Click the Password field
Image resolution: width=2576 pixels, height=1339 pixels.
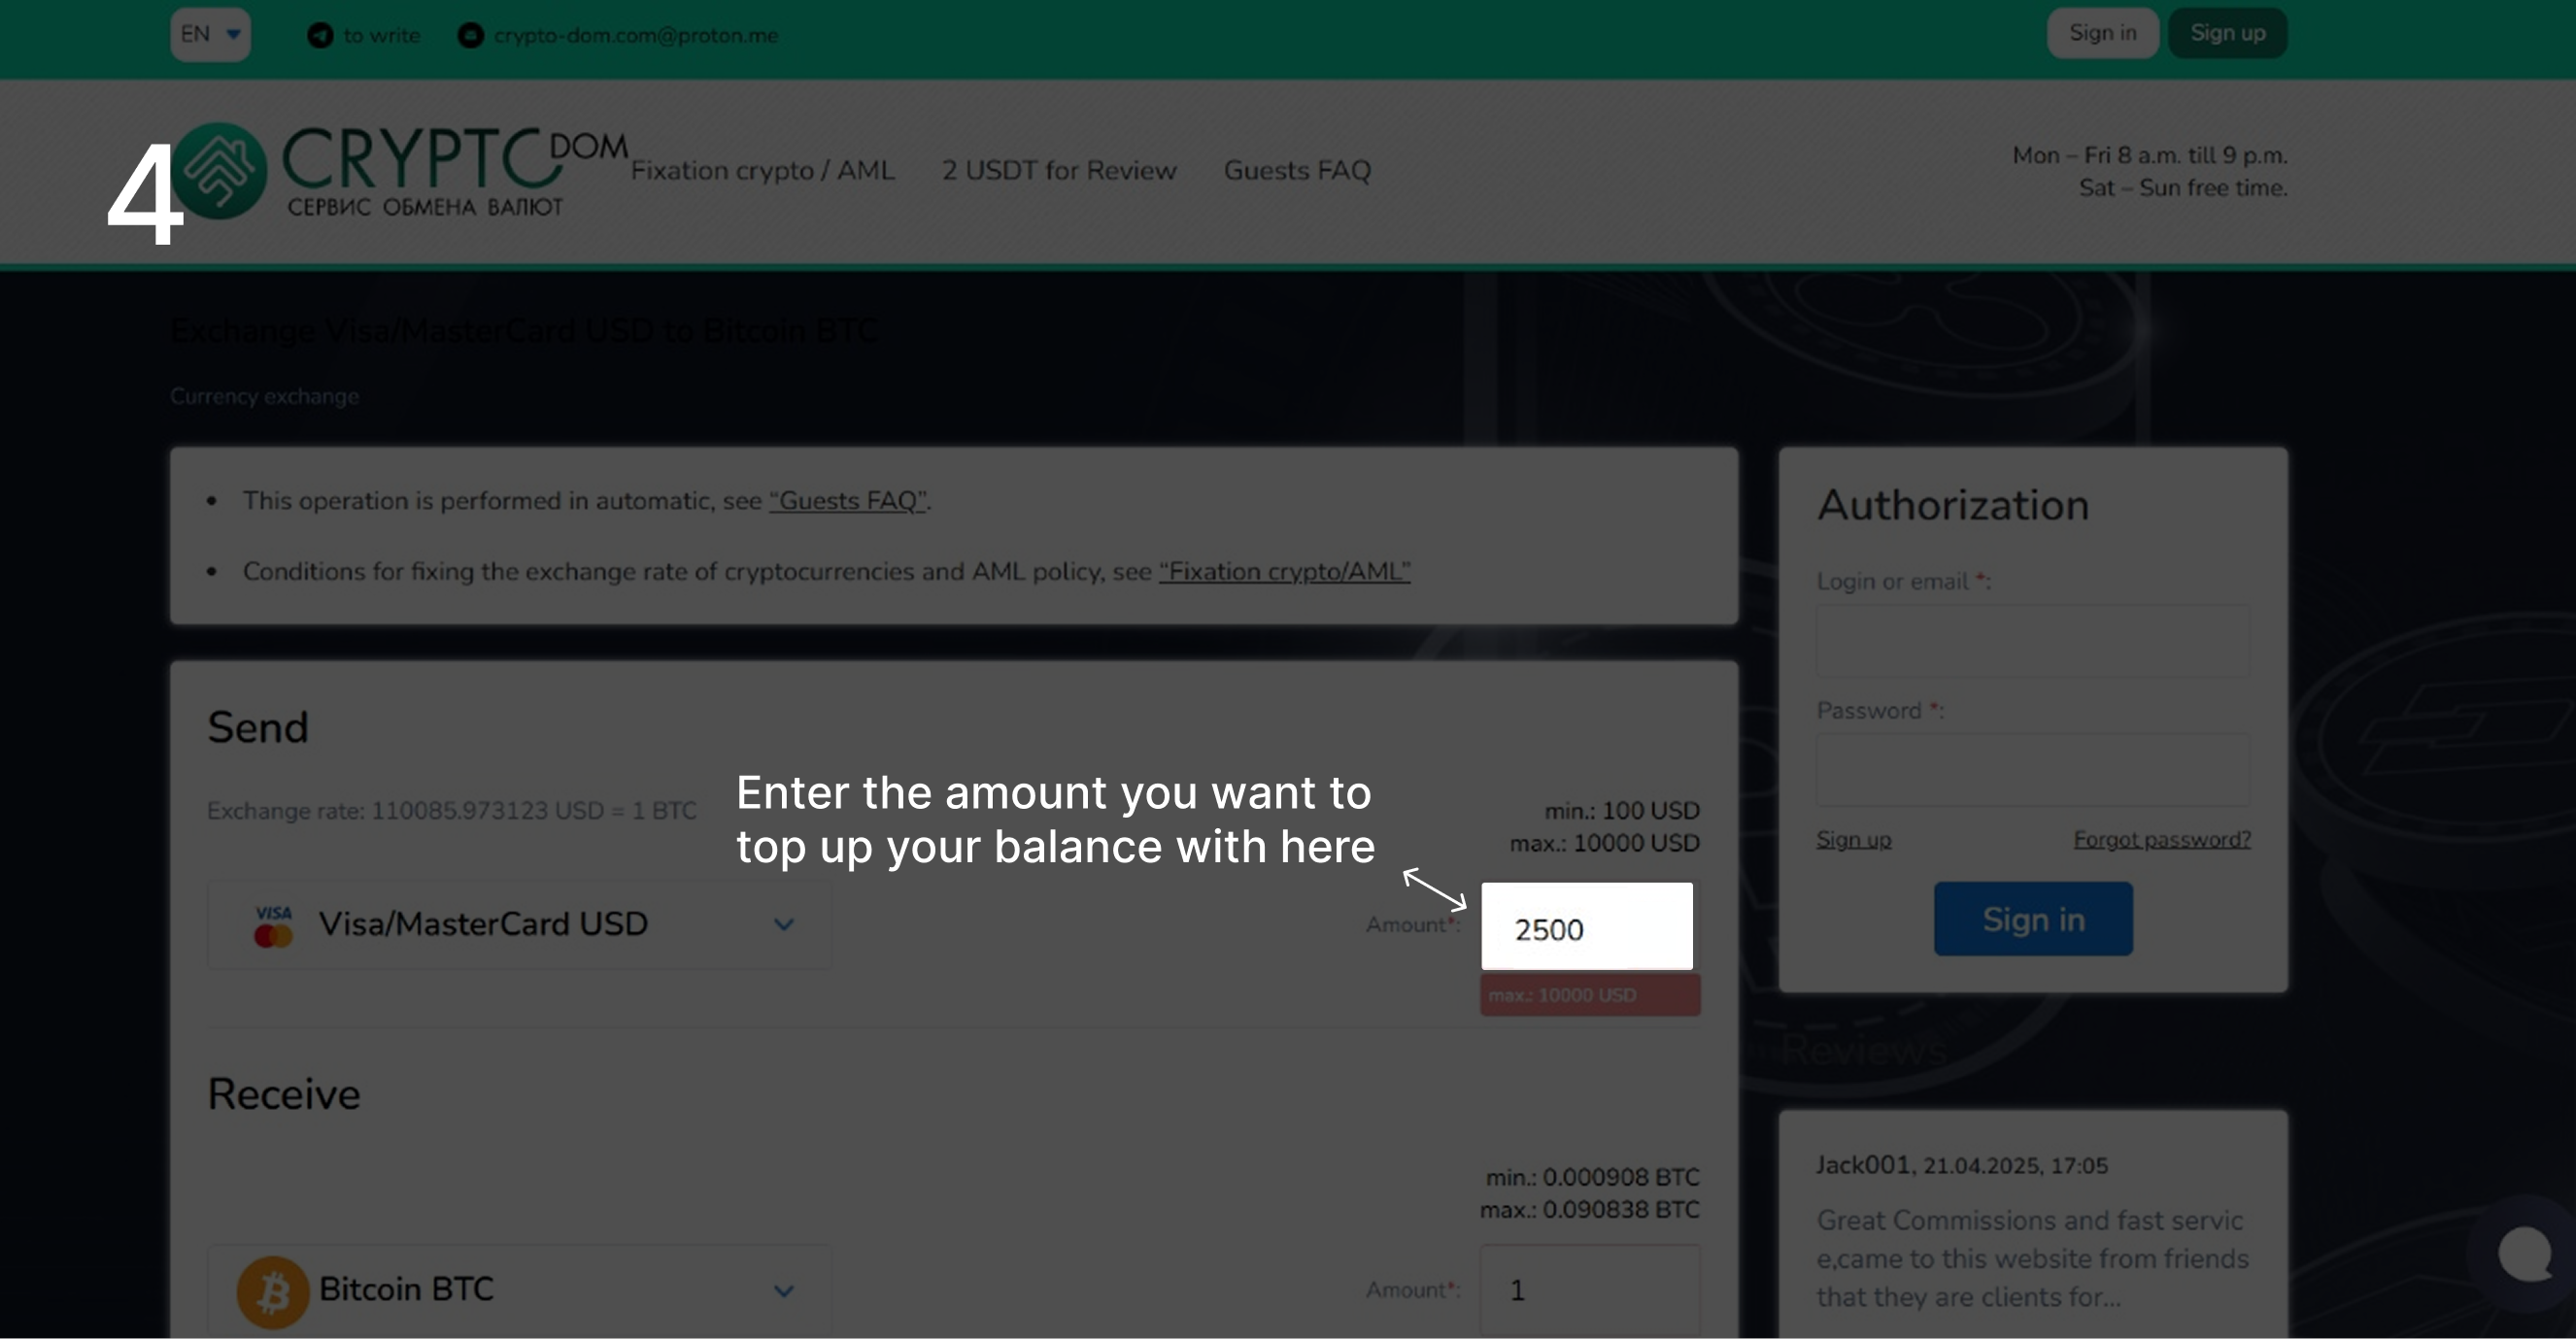tap(2033, 770)
